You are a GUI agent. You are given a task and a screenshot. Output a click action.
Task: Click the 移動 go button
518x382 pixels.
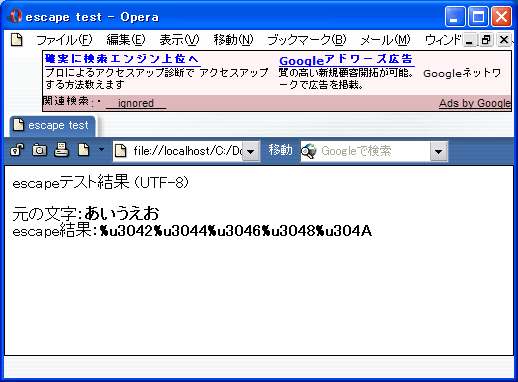click(x=280, y=150)
